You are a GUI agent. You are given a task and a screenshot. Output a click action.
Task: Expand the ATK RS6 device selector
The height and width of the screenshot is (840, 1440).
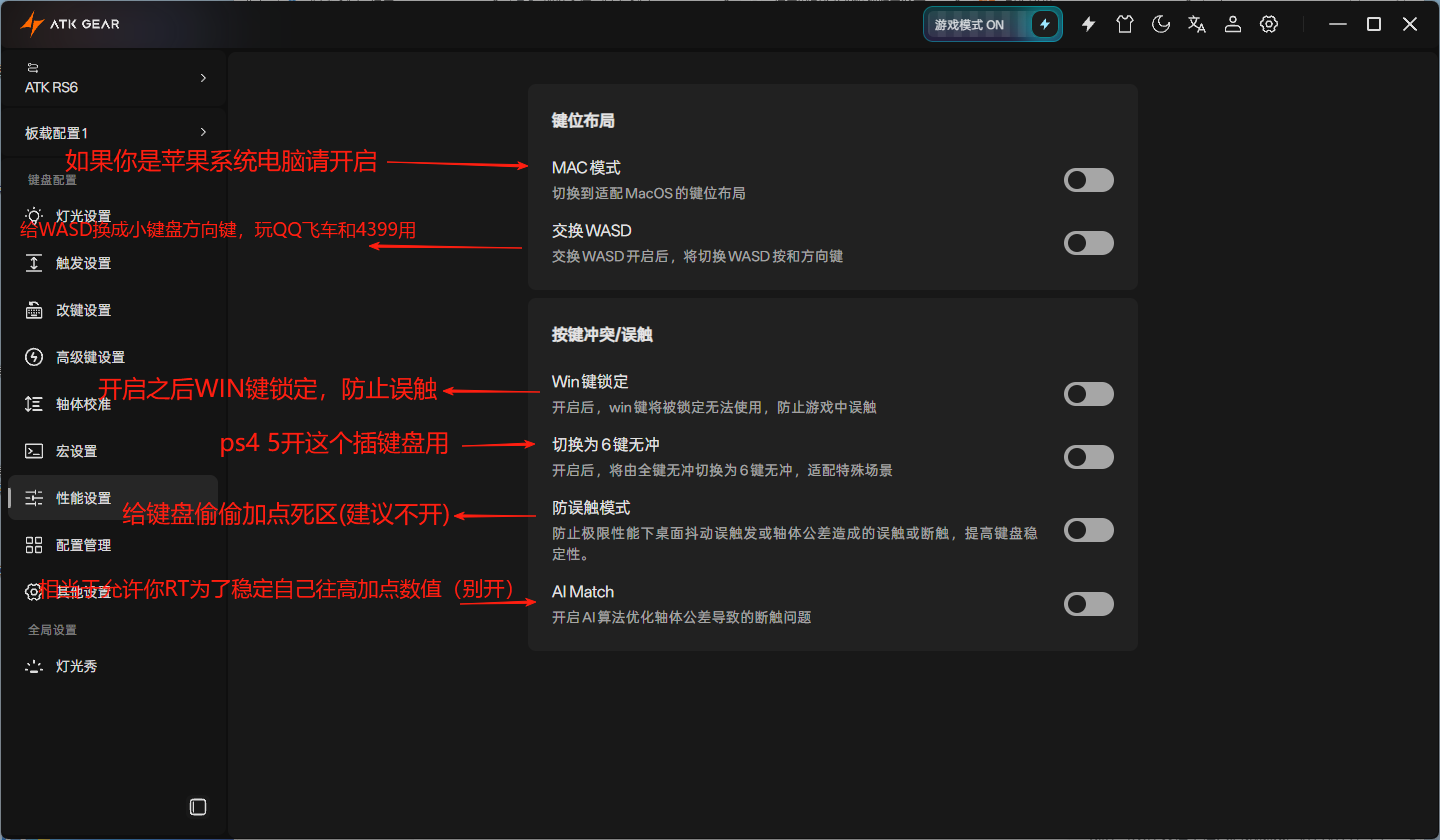[x=203, y=78]
